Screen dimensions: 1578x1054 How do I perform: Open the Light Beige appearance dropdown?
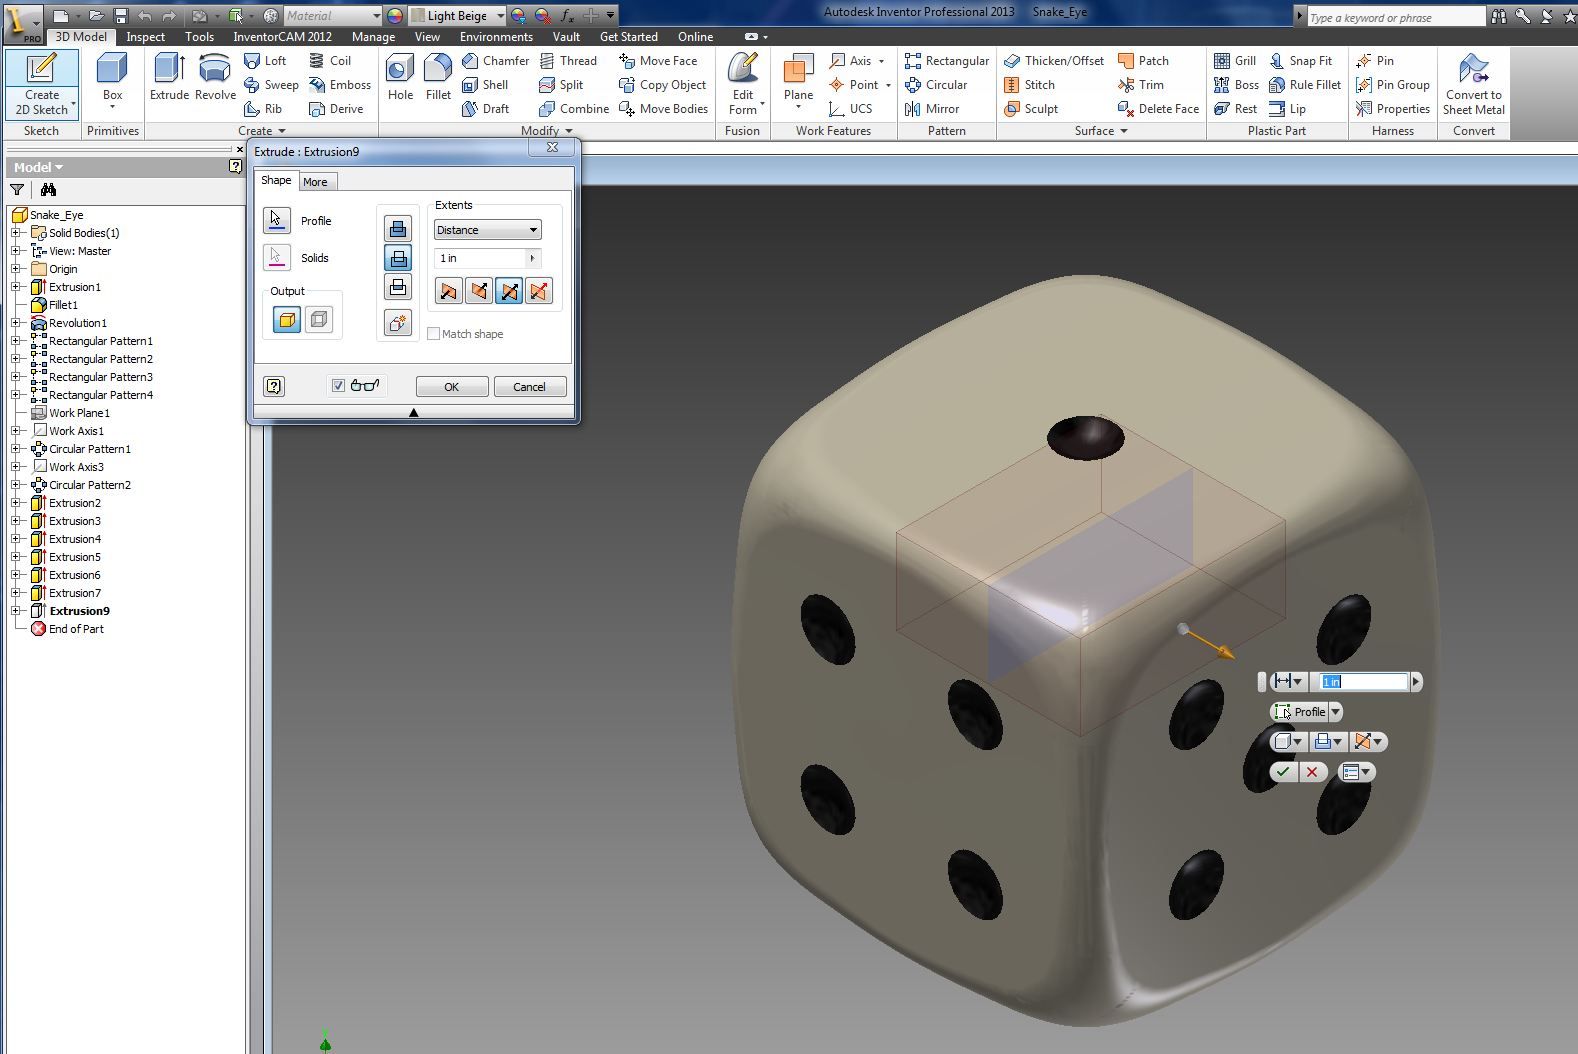coord(500,16)
